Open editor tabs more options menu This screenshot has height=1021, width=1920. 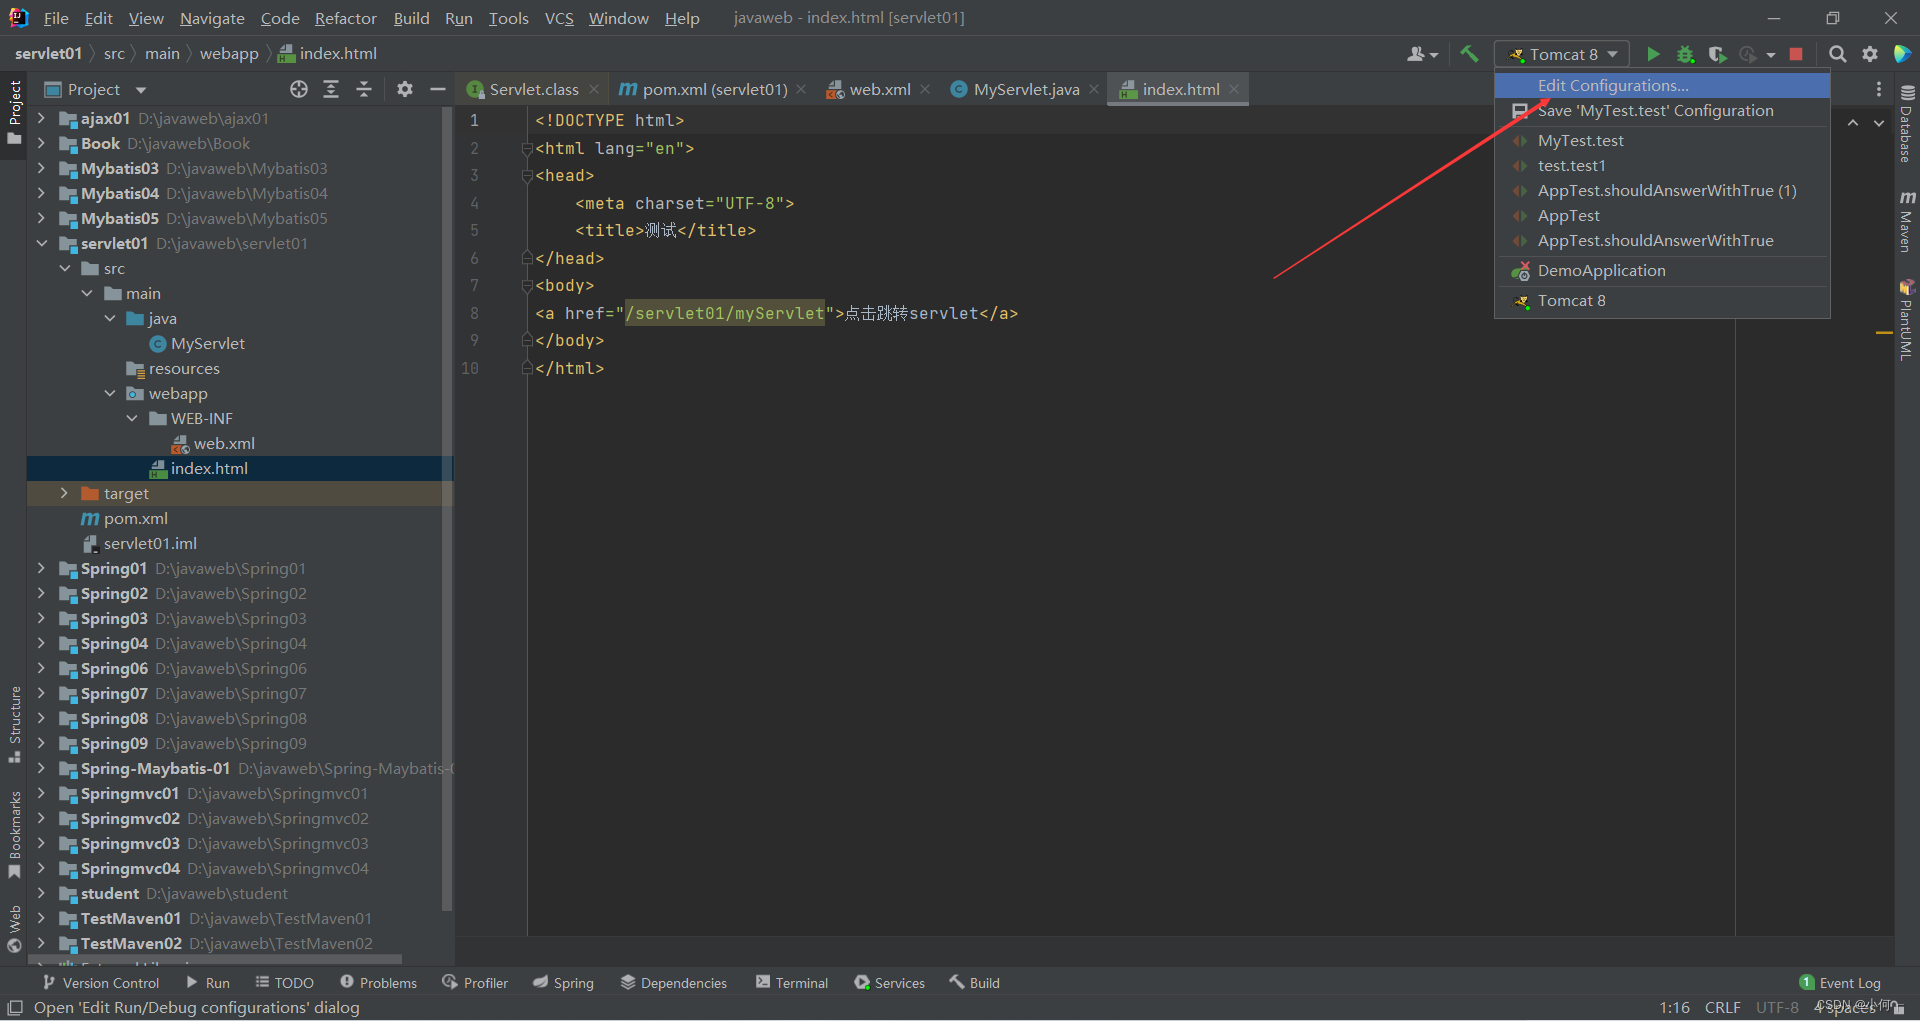1878,89
